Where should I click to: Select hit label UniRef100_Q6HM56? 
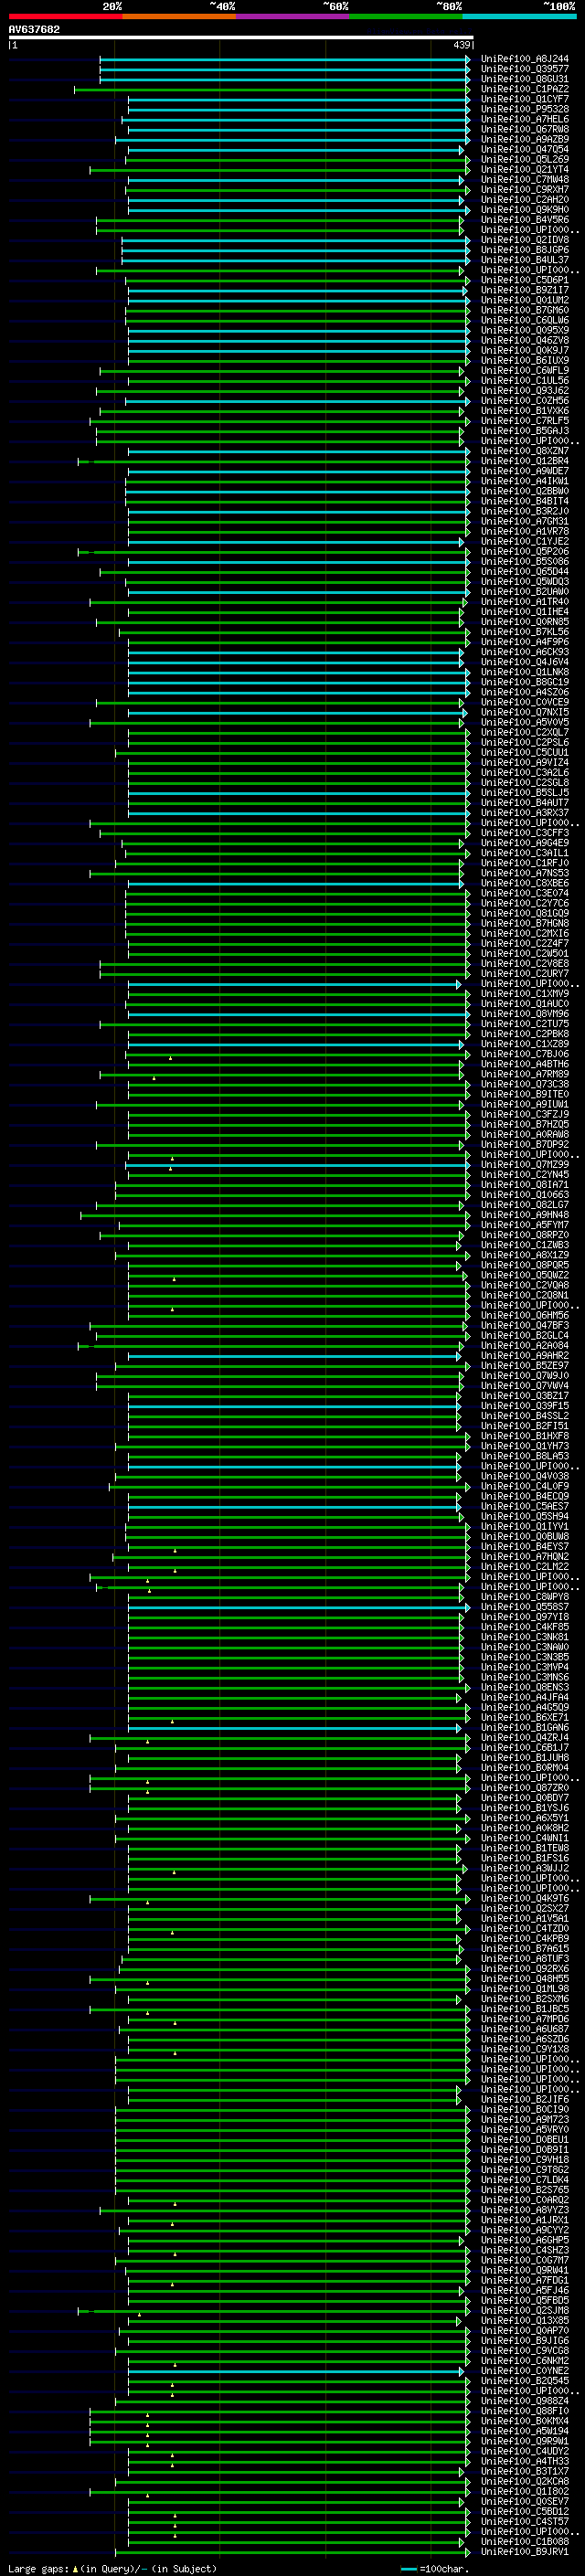pos(525,1316)
